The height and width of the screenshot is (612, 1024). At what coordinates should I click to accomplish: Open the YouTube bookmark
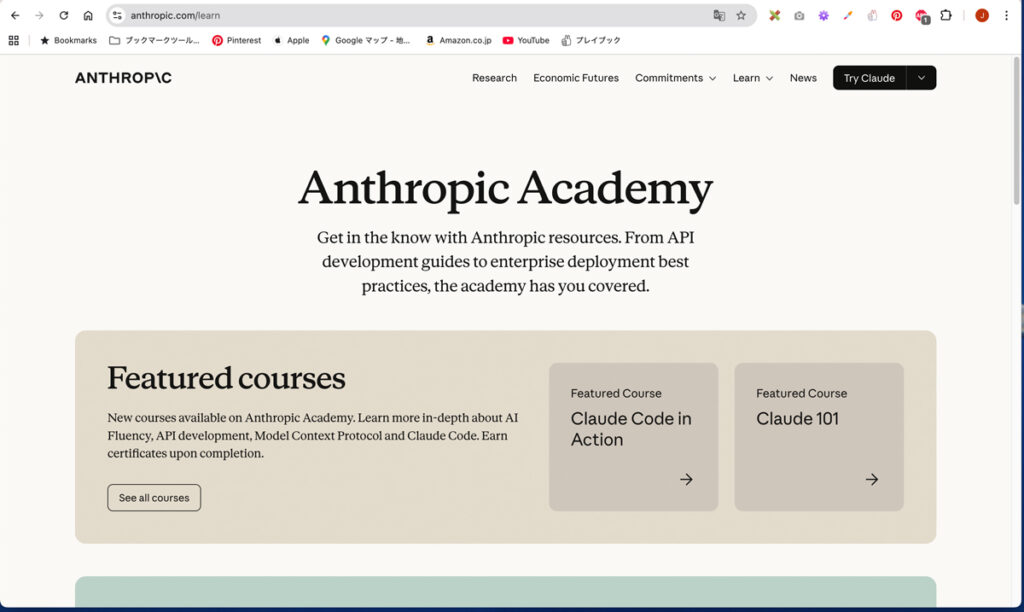(x=526, y=41)
